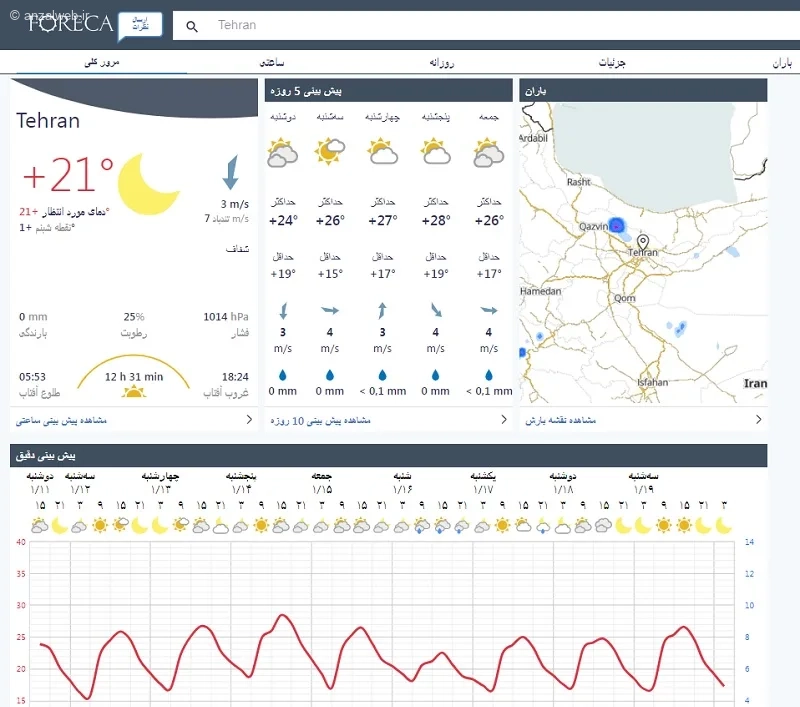Open مشاهده پیش بینی 10 روزه link

pyautogui.click(x=320, y=420)
